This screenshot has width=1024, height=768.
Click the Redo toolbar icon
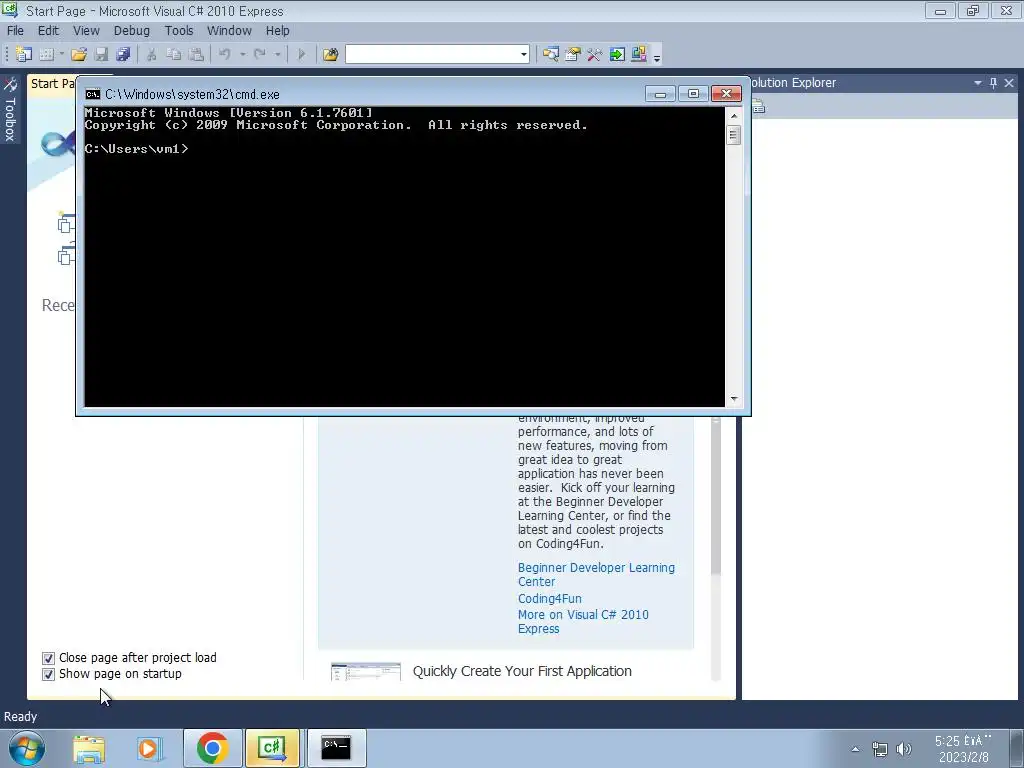pos(260,54)
